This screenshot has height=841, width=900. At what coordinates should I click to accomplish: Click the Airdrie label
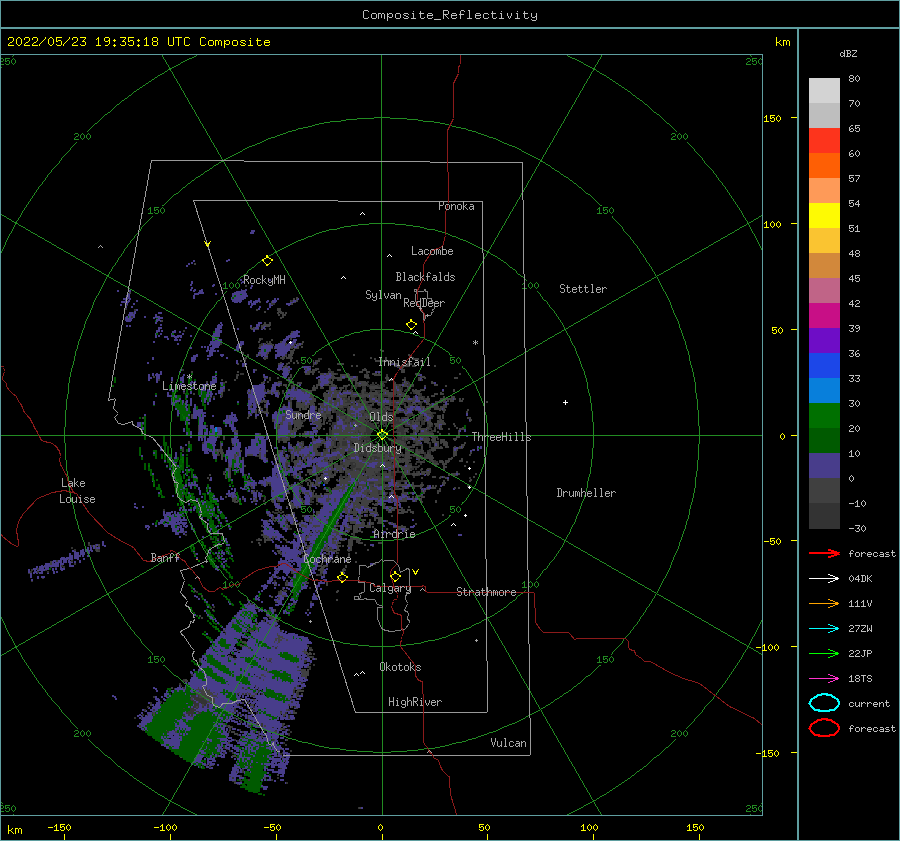click(x=394, y=534)
